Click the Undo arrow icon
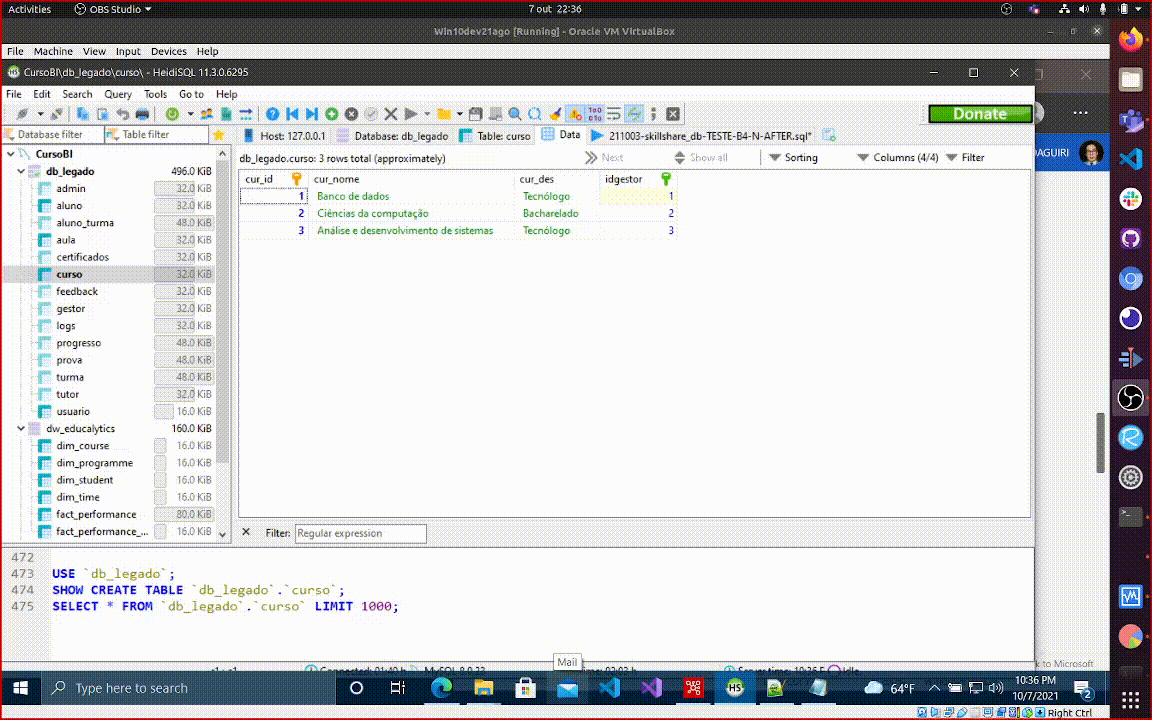1152x720 pixels. point(122,114)
